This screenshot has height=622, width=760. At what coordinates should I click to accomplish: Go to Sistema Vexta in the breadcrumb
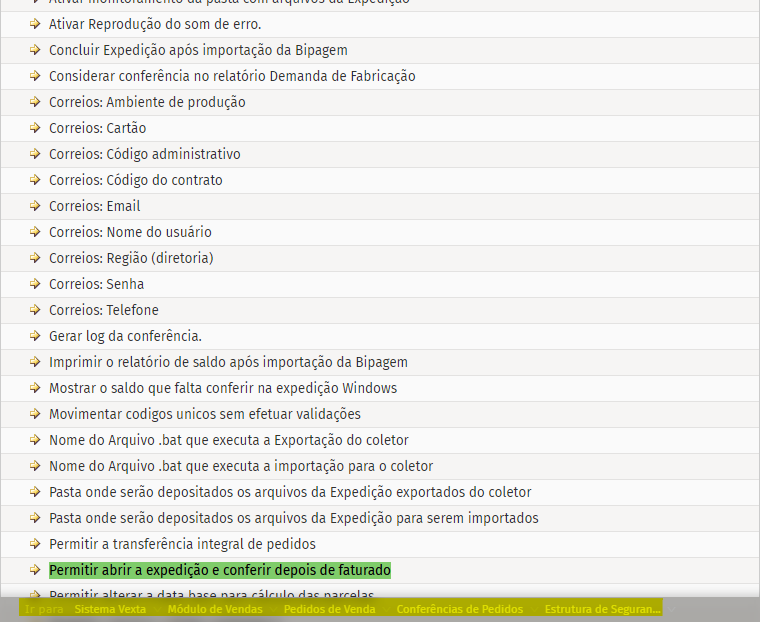coord(110,609)
